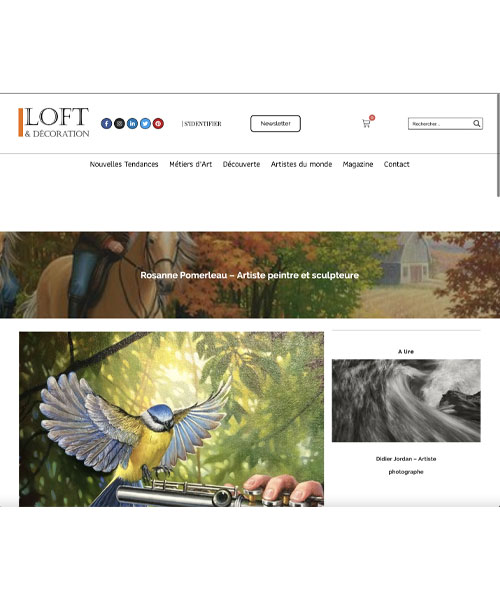Click the search magnifier icon
Viewport: 500px width, 600px height.
(477, 124)
